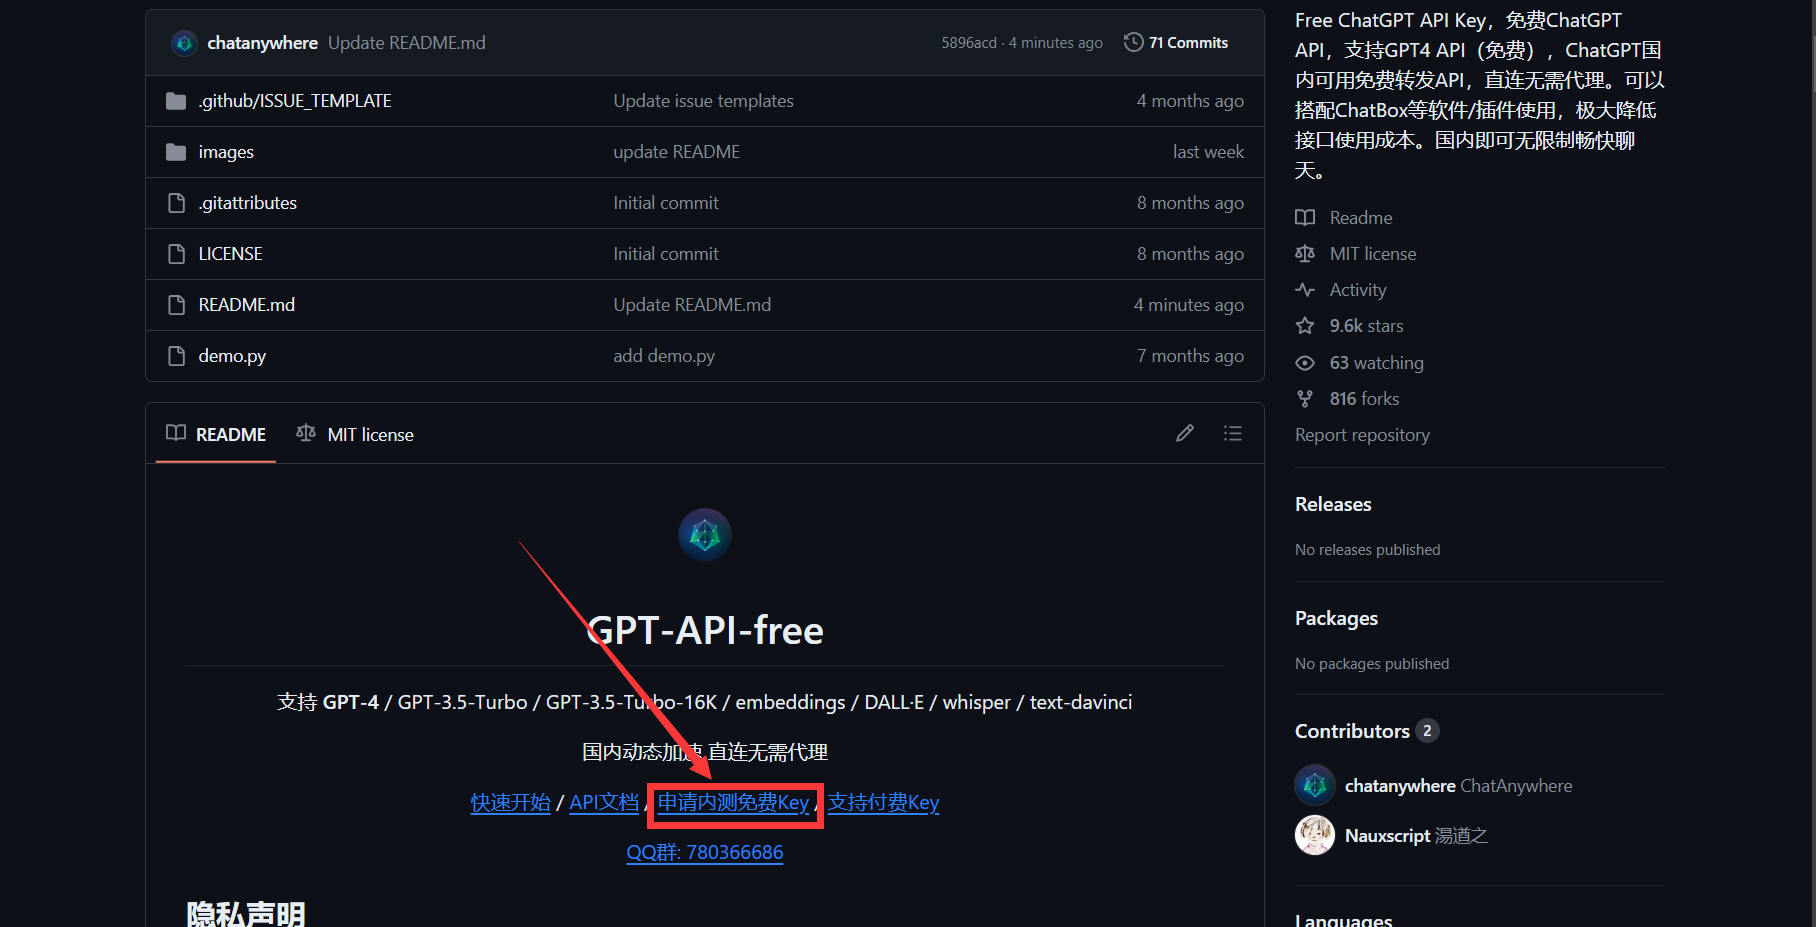The image size is (1816, 927).
Task: Switch to the README tab
Action: pos(216,434)
